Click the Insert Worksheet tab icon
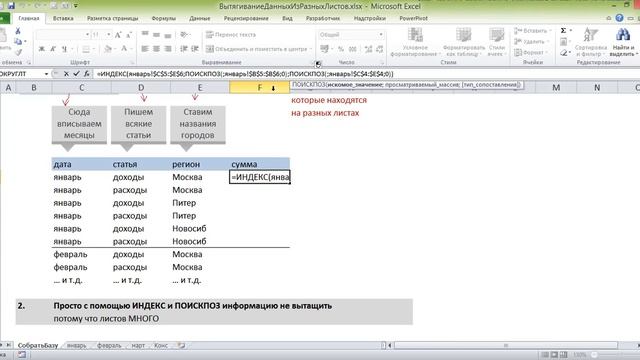The image size is (640, 360). click(181, 346)
